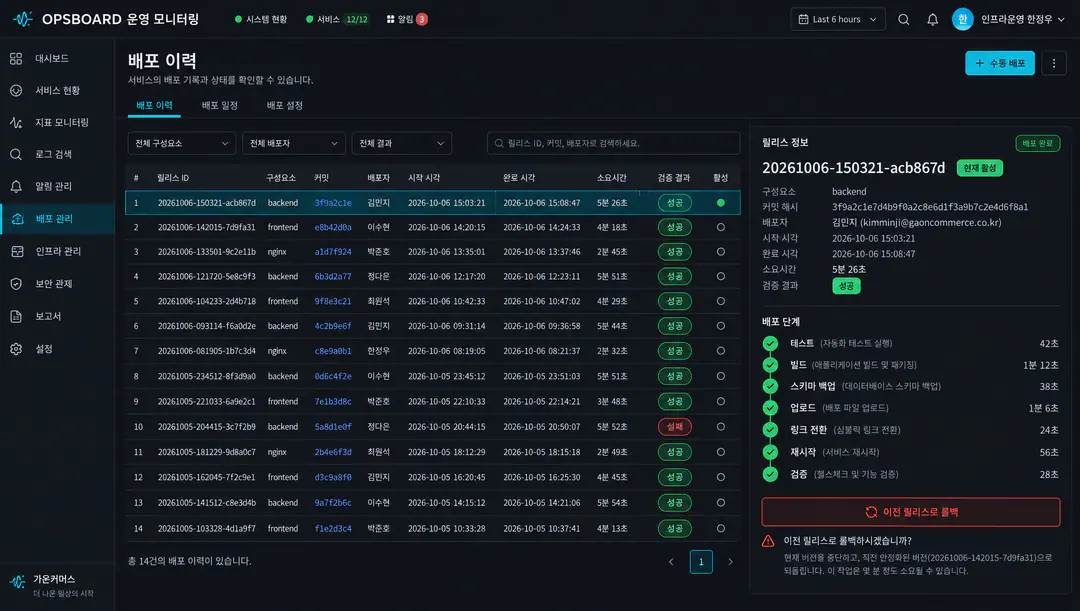Click page number 1 in pagination
Image resolution: width=1080 pixels, height=611 pixels.
point(701,562)
